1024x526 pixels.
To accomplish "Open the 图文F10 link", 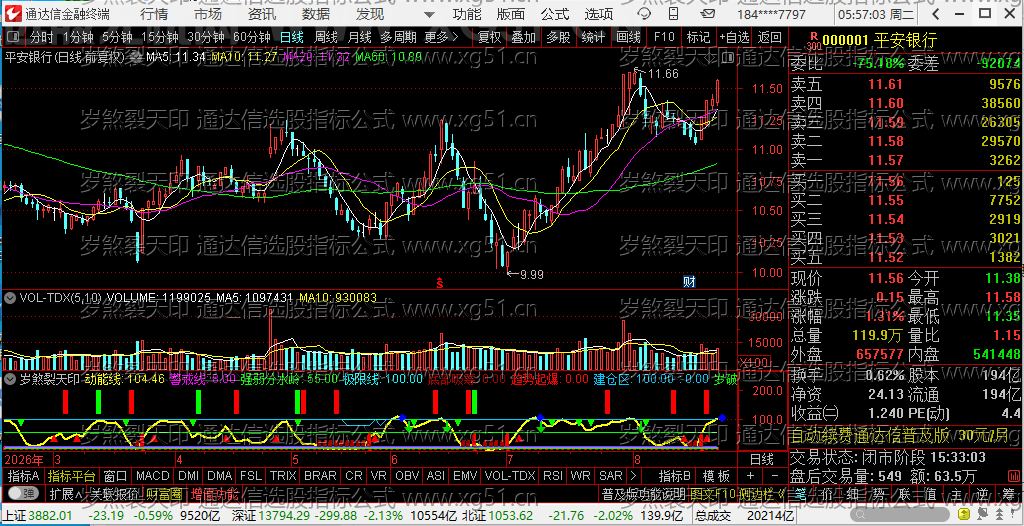I will coord(712,493).
